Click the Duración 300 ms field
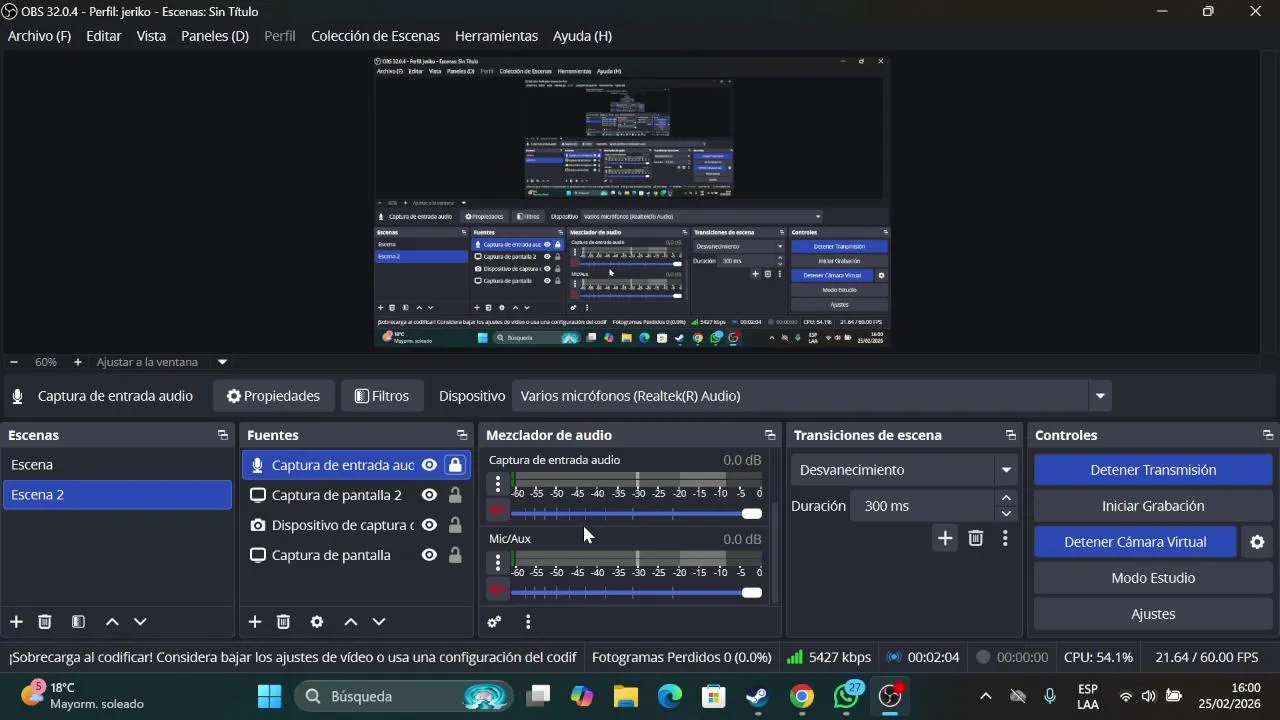Screen dimensions: 1280x720 (922, 506)
